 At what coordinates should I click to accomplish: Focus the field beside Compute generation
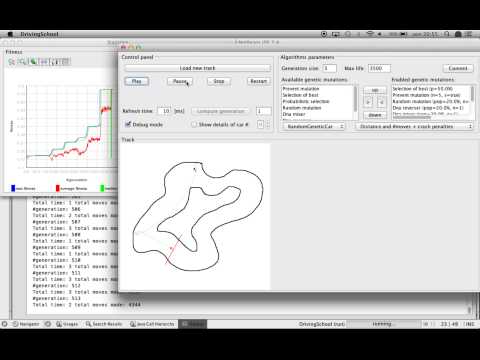264,111
